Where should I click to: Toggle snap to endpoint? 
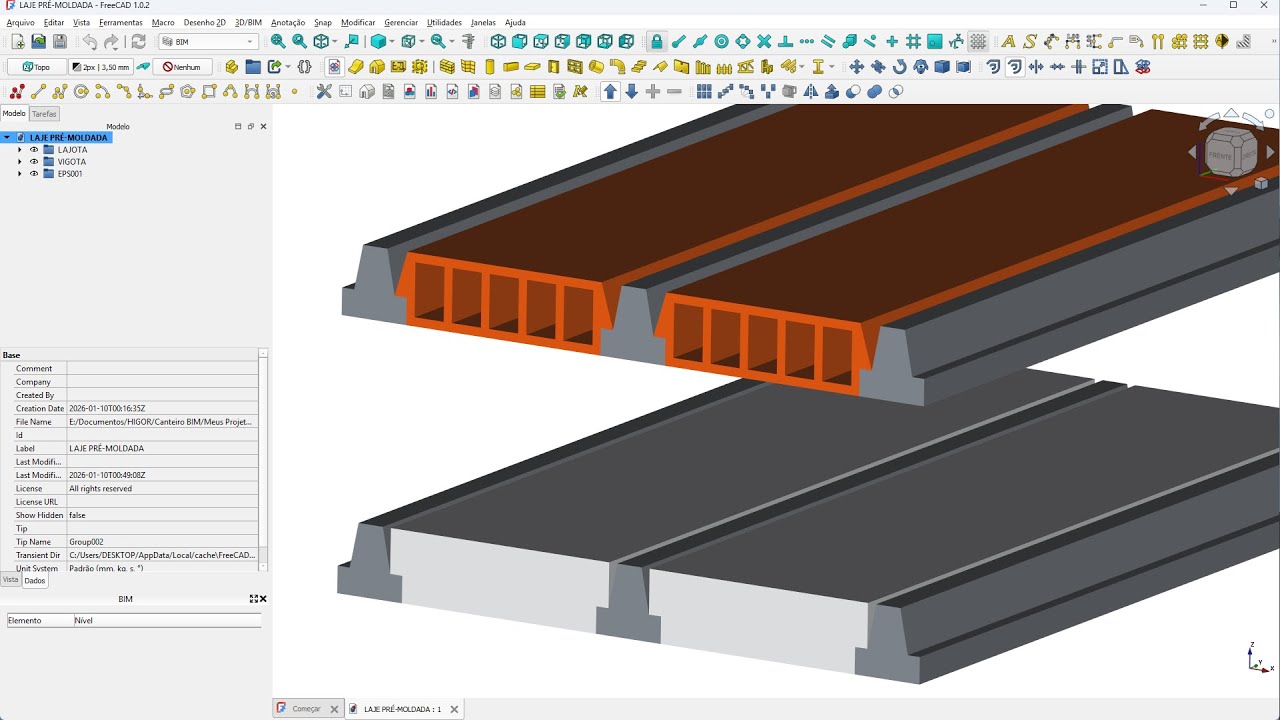(679, 42)
